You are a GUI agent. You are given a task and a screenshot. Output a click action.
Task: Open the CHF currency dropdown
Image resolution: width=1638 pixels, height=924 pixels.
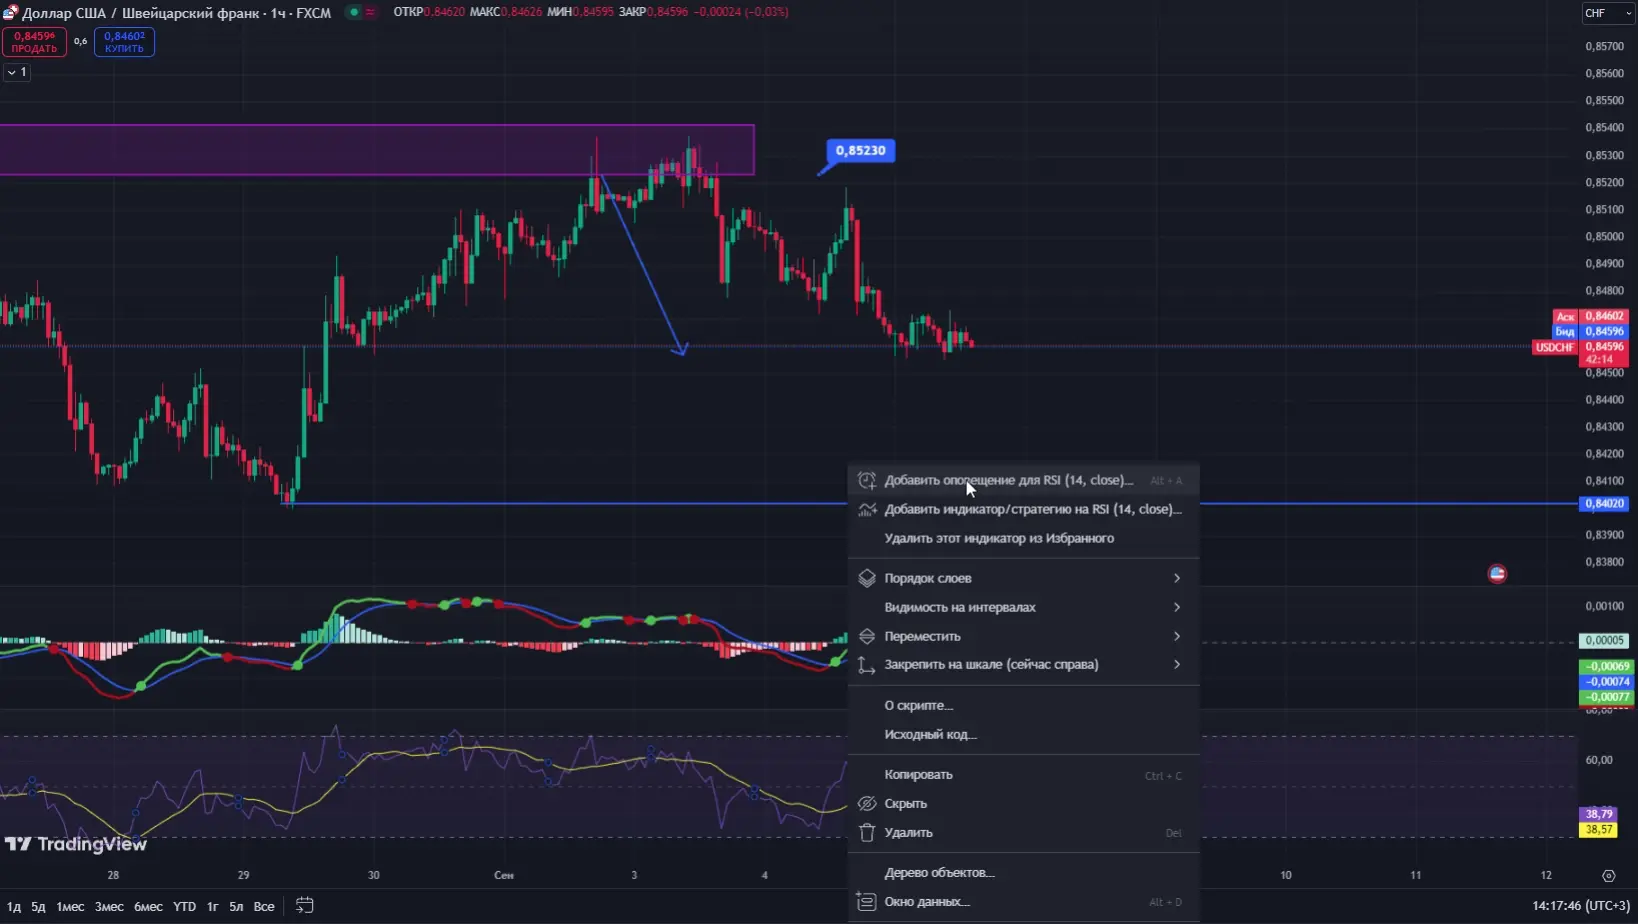pyautogui.click(x=1606, y=13)
